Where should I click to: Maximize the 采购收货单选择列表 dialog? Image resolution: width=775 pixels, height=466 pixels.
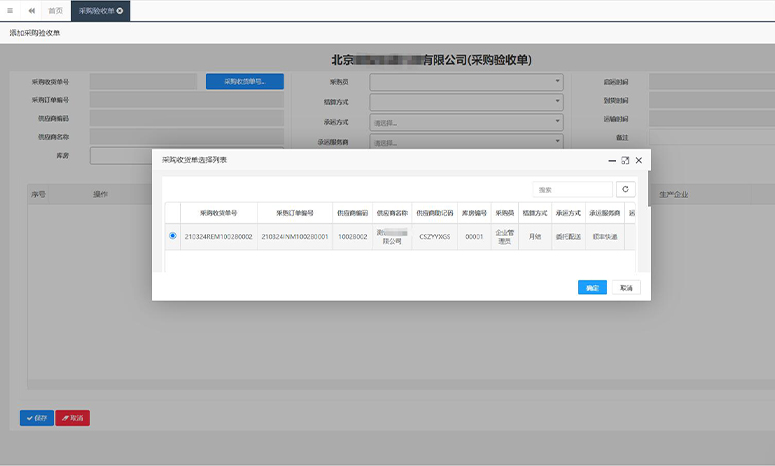[625, 160]
